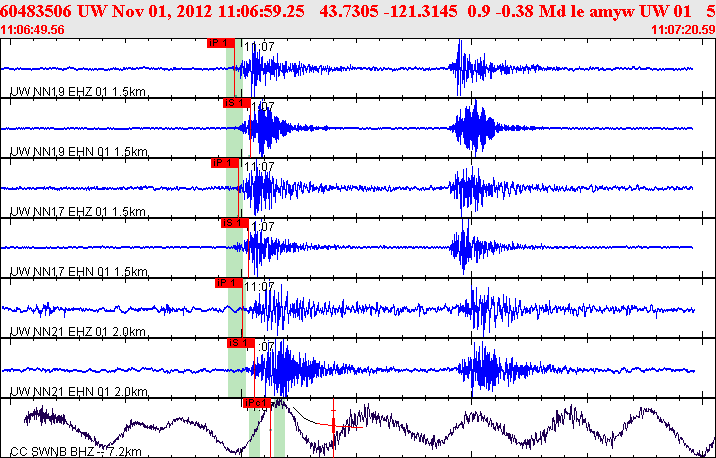Click the 'UW NN21 EHZ 01 2.0km' channel label

pos(78,332)
